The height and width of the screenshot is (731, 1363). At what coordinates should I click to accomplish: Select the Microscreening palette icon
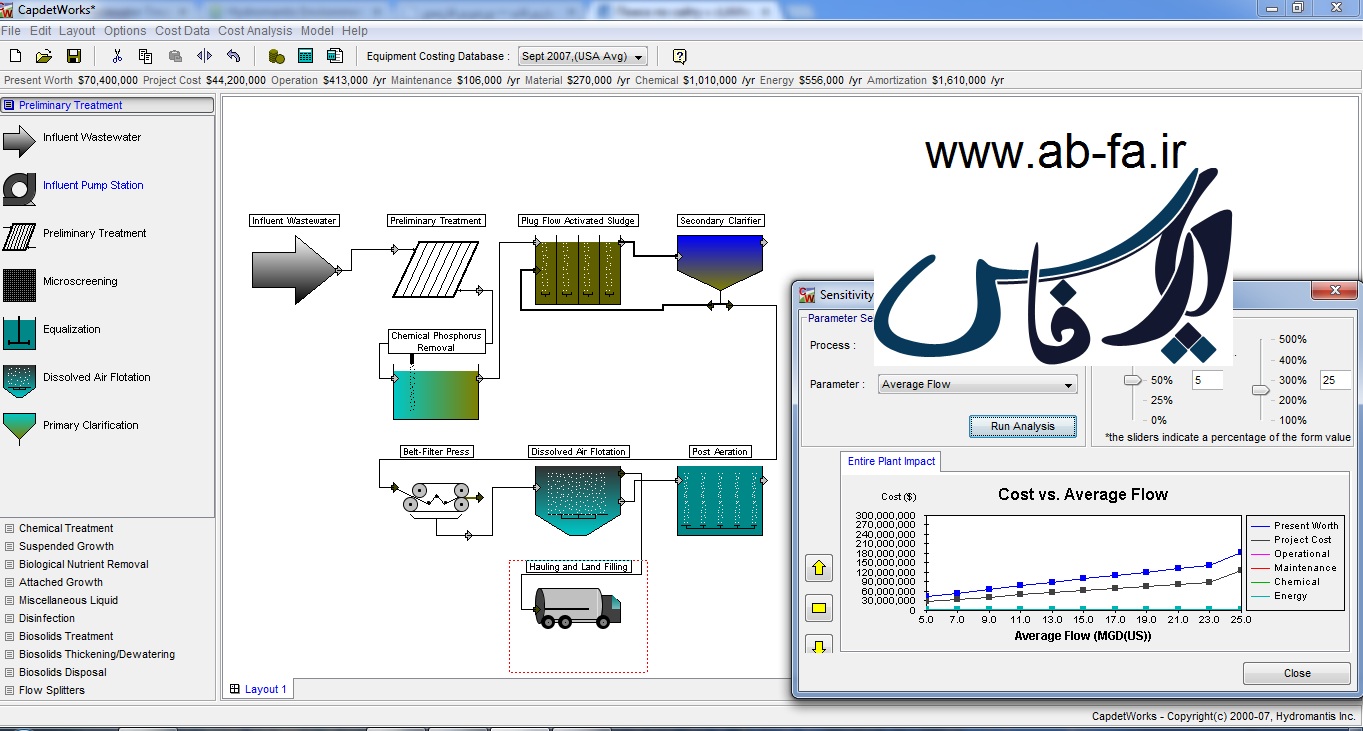tap(19, 285)
